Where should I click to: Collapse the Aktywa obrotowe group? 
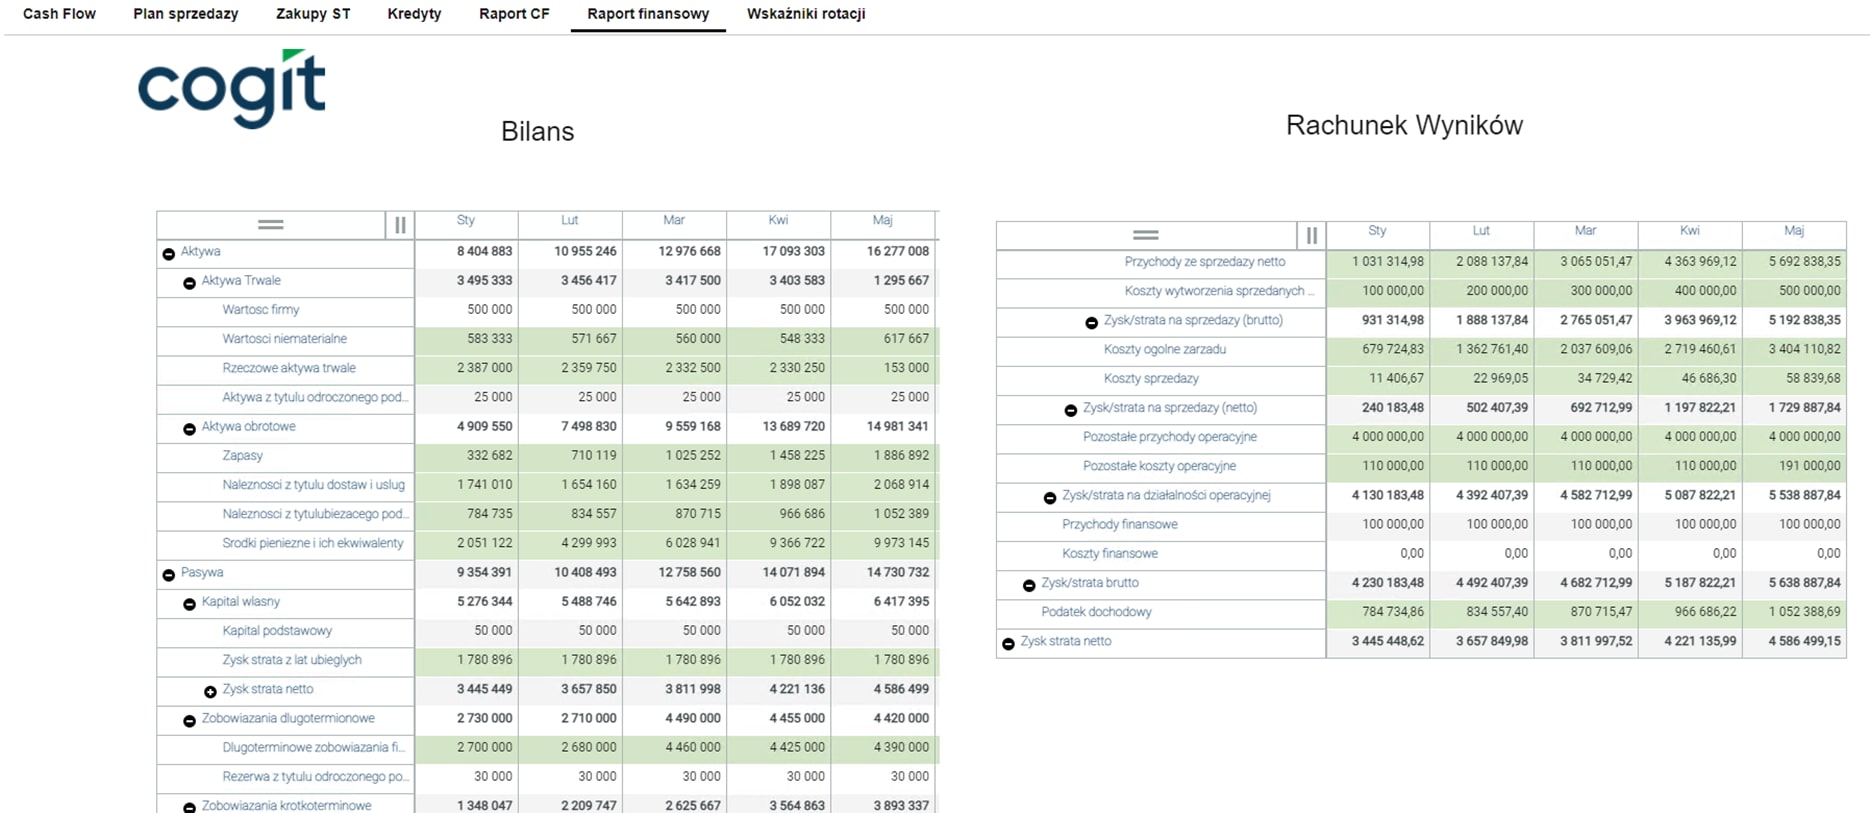tap(189, 429)
